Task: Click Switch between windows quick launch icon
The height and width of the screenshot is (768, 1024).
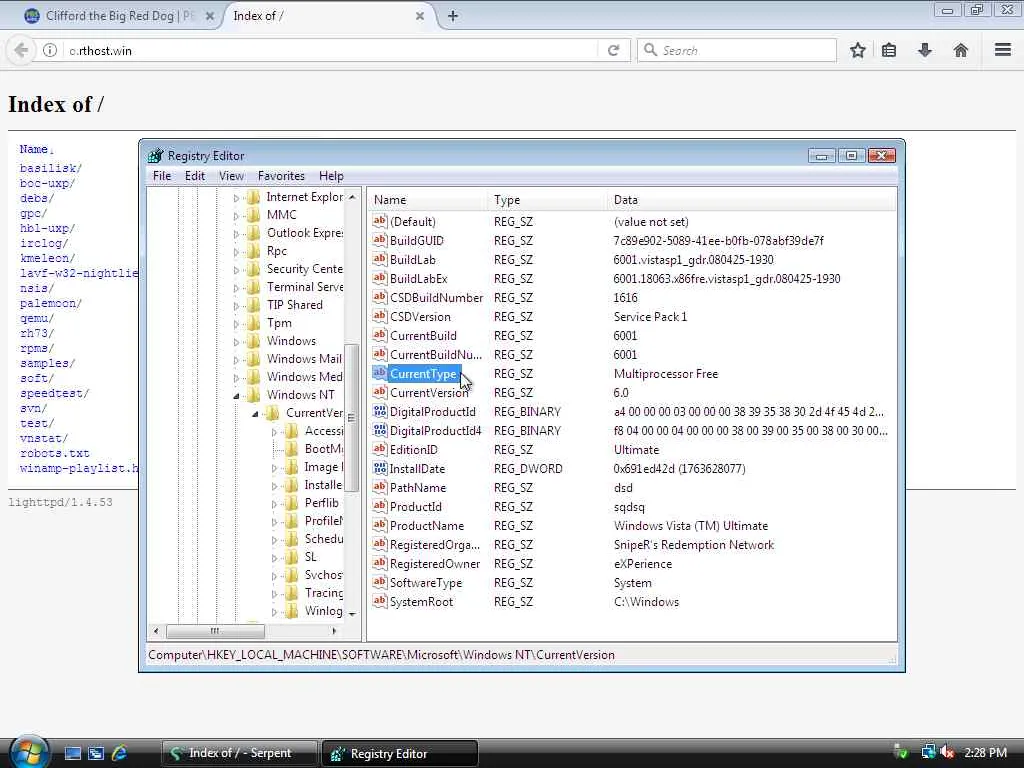Action: pyautogui.click(x=96, y=753)
